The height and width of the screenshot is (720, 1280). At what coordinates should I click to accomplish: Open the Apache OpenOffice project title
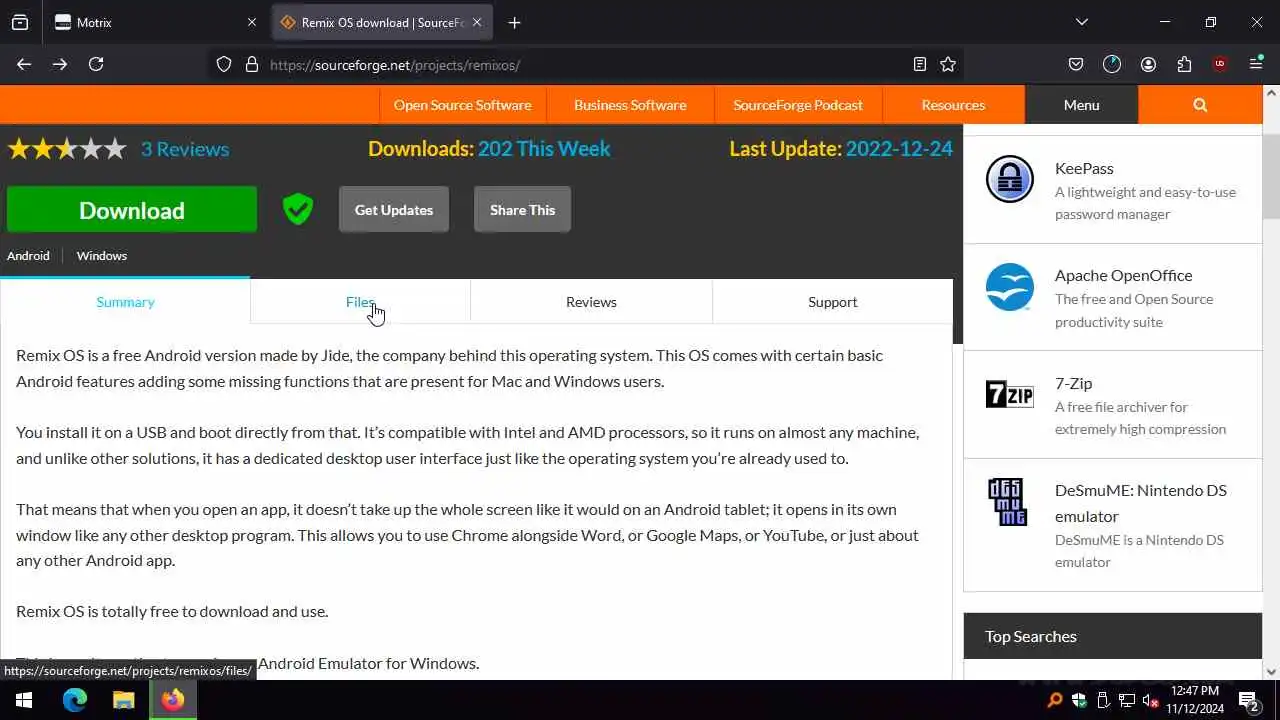click(1123, 275)
